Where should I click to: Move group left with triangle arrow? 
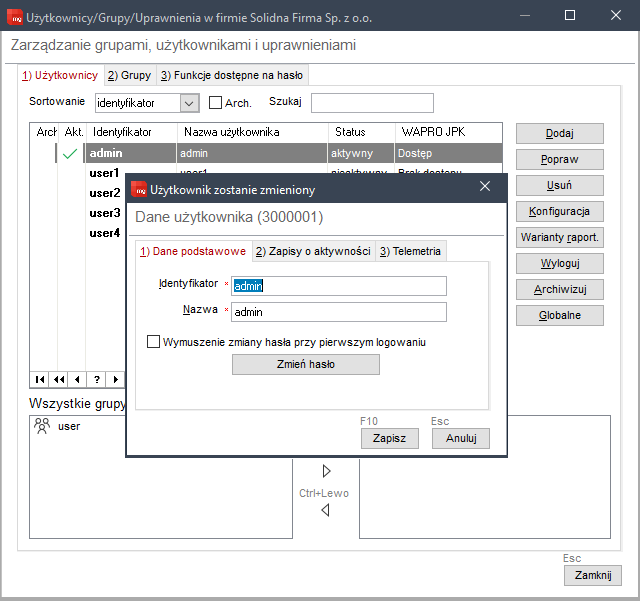[325, 510]
